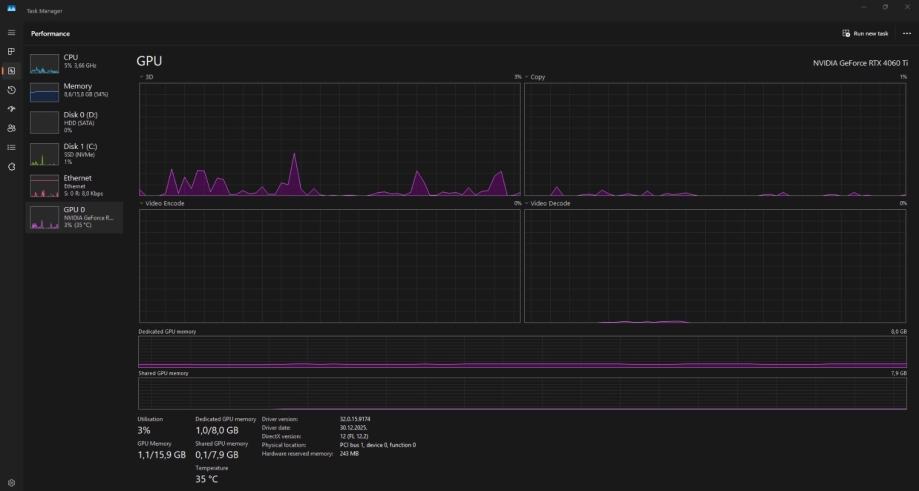This screenshot has height=491, width=919.
Task: Click the GPU Memory value 1,1/15,9 GB
Action: [162, 455]
